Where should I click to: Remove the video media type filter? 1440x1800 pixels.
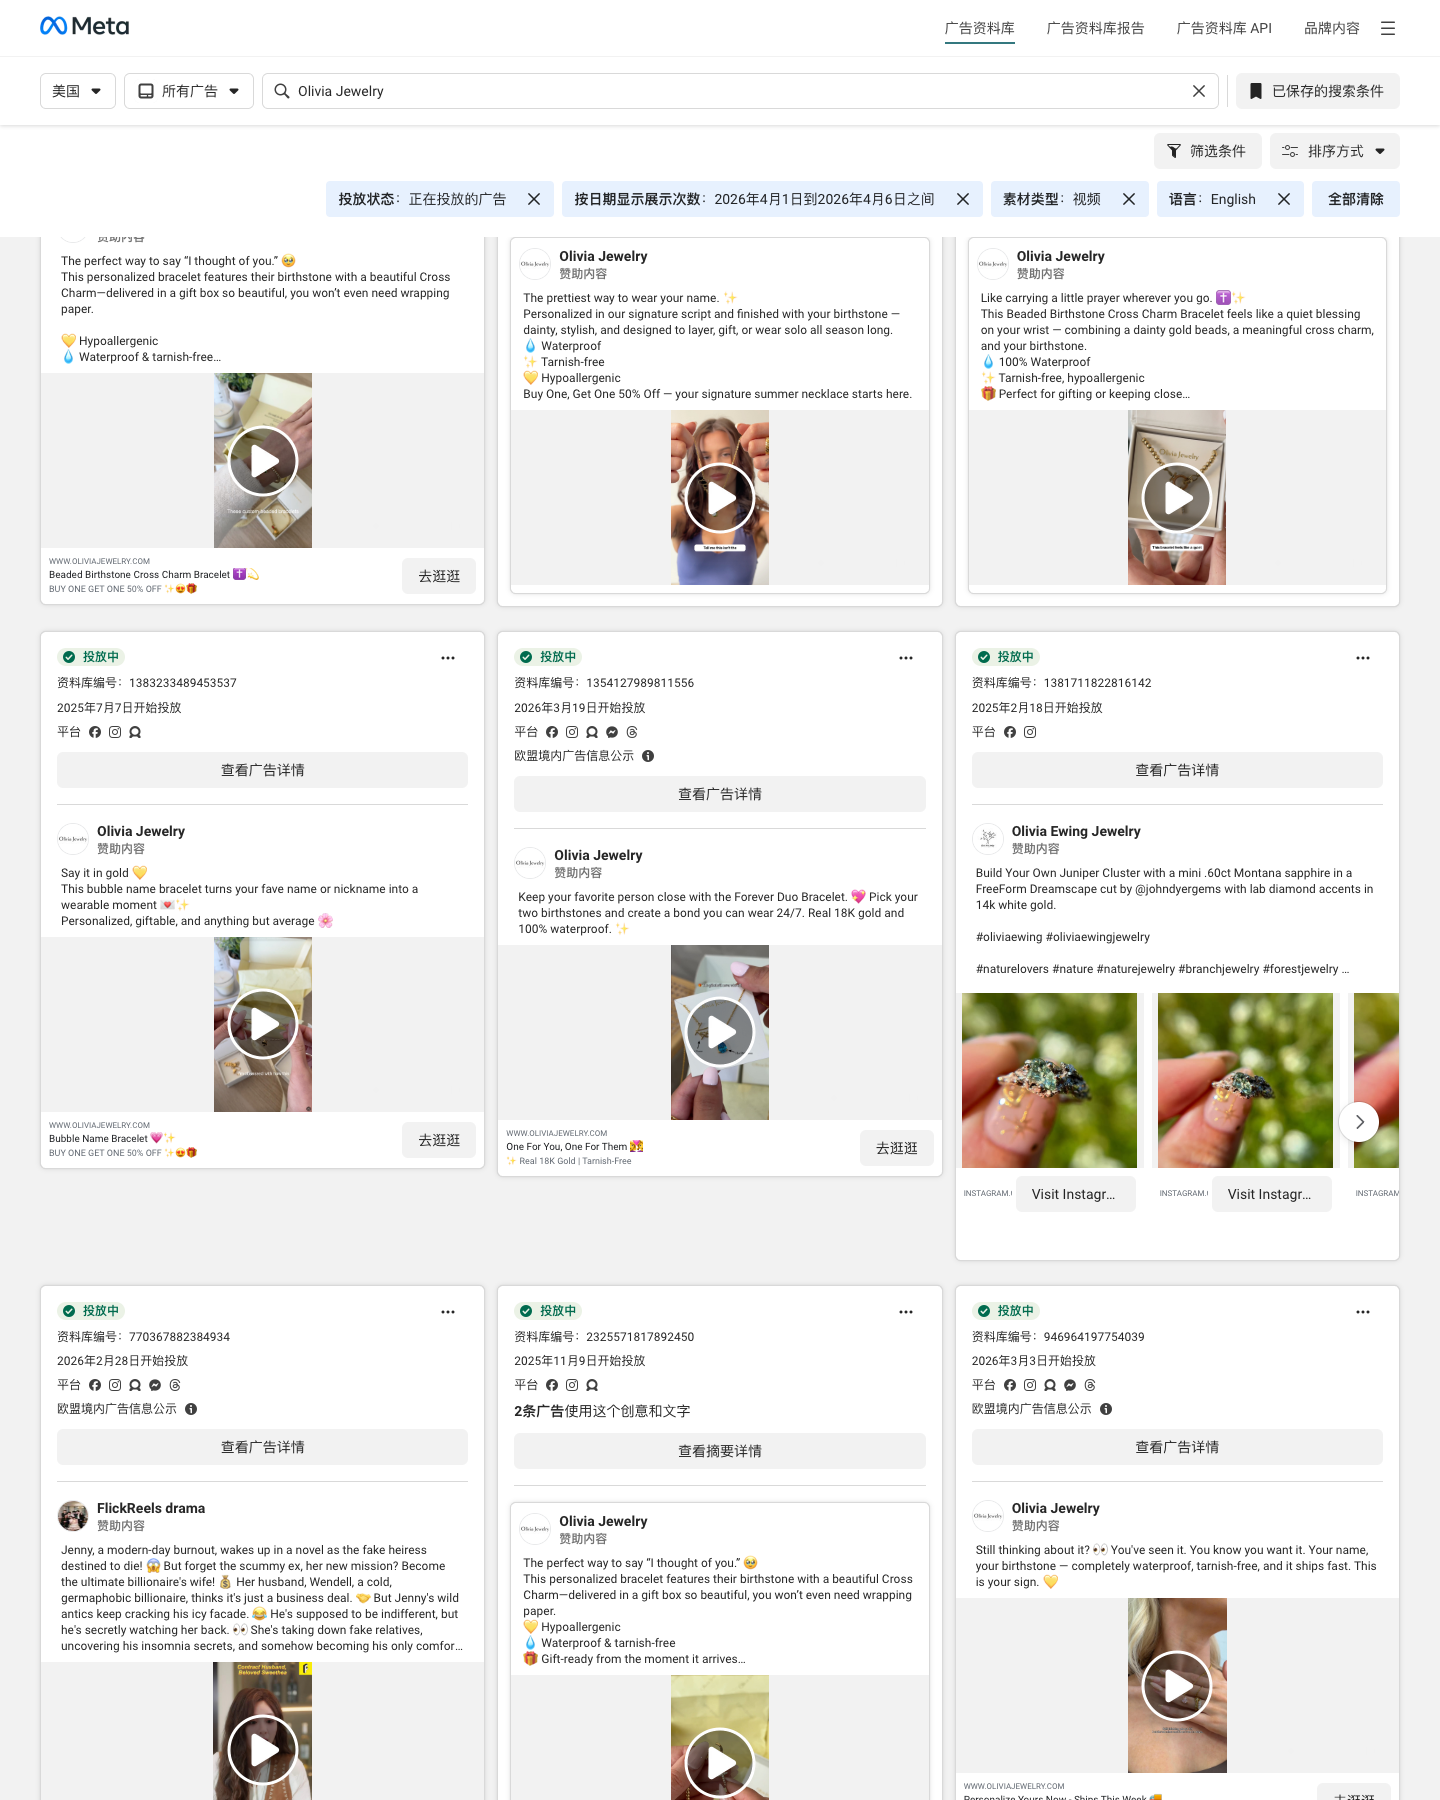(x=1129, y=199)
